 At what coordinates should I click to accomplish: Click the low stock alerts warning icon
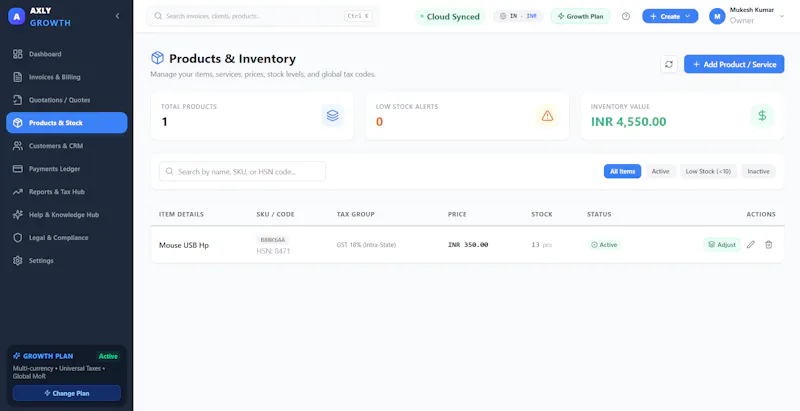547,116
